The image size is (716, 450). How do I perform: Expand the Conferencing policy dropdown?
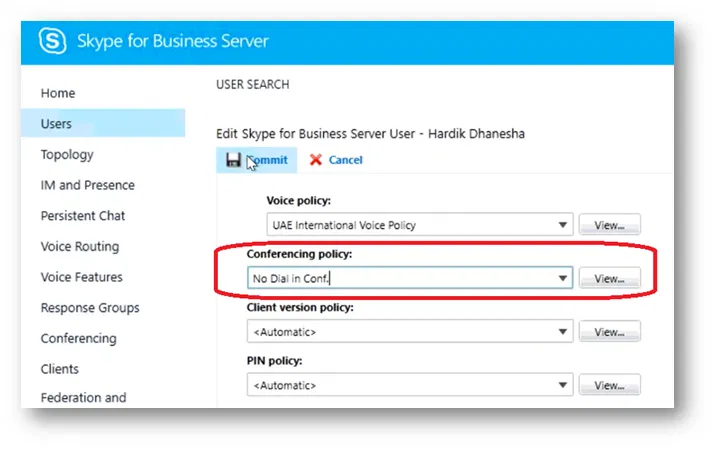coord(410,278)
